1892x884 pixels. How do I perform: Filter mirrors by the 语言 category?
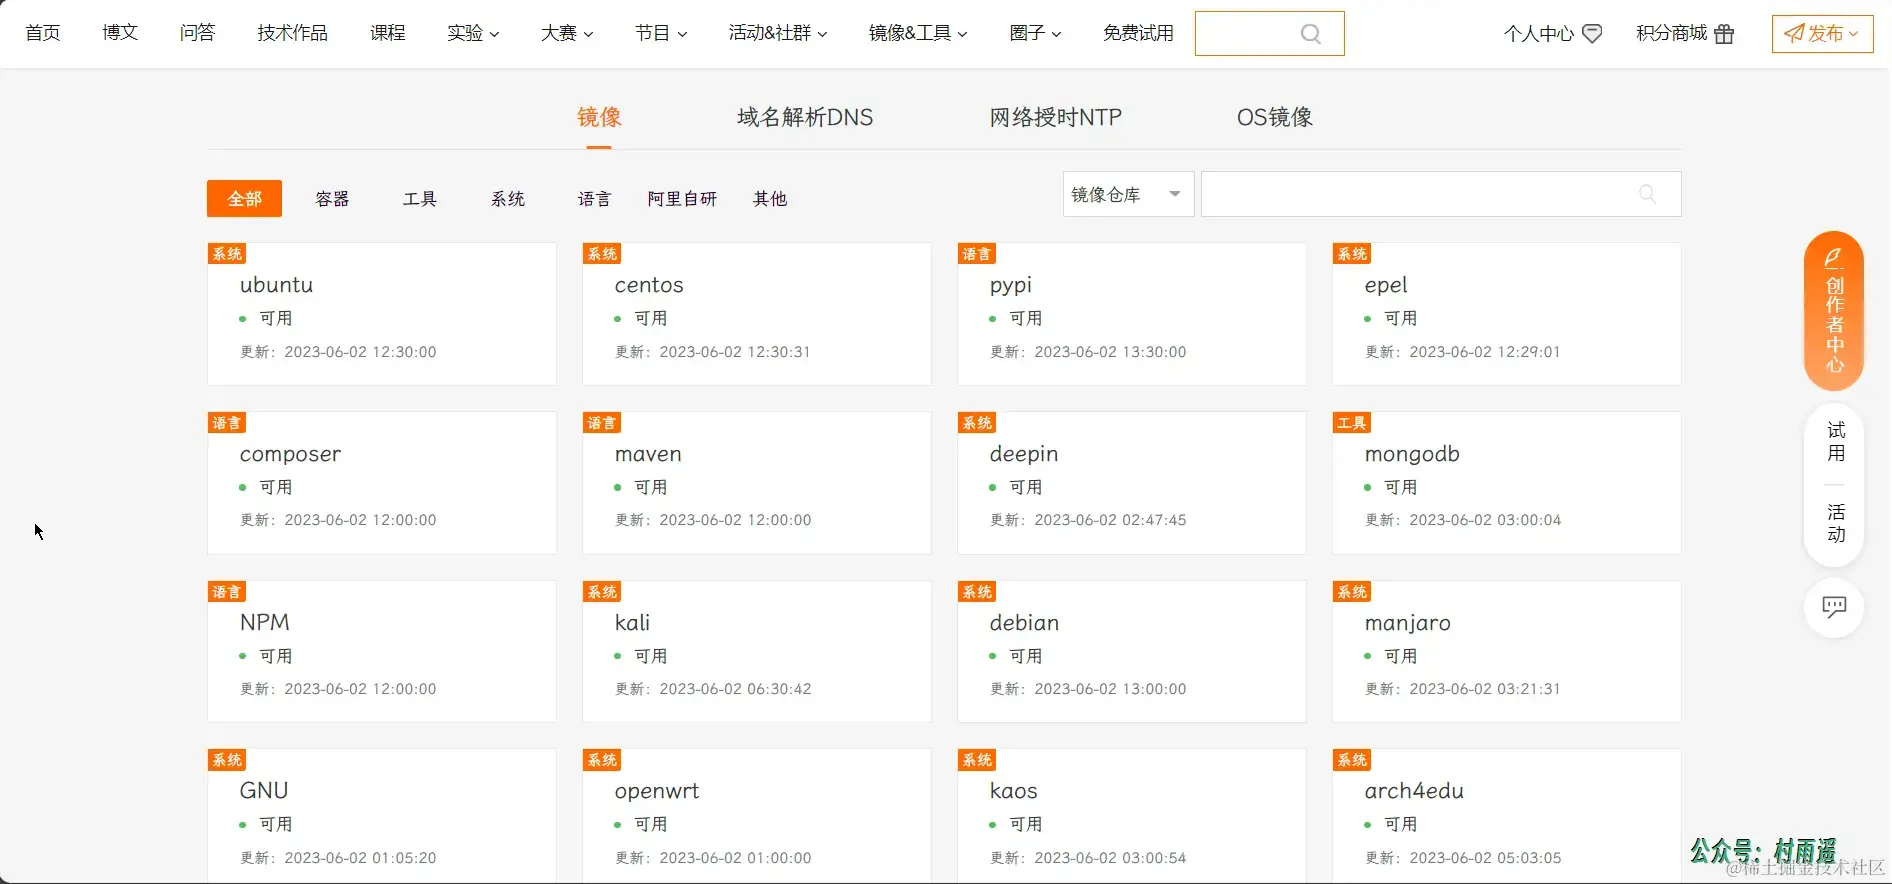(x=594, y=198)
